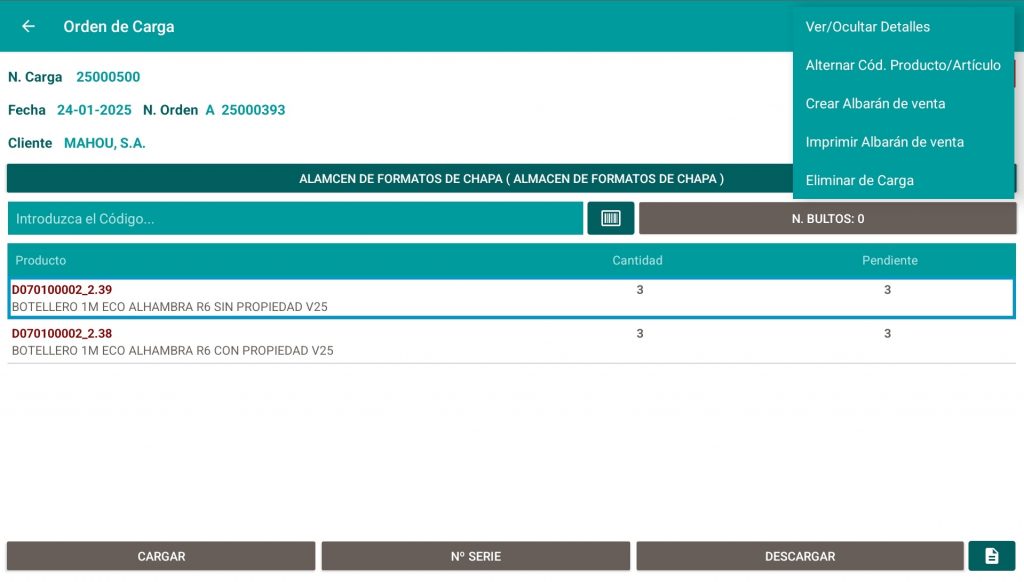
Task: Click the Producto column header
Action: pos(41,260)
